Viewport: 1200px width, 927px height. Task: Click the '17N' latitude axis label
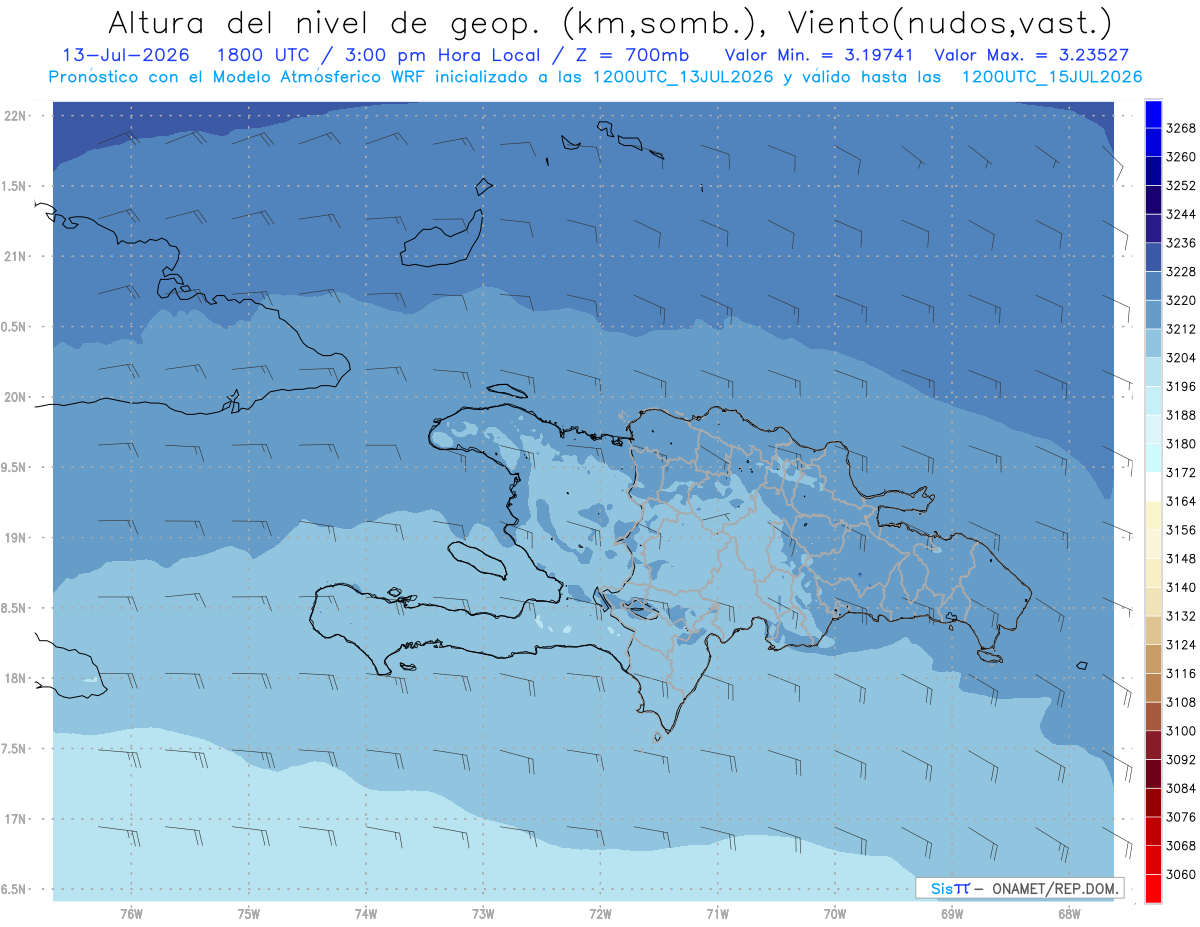point(16,820)
